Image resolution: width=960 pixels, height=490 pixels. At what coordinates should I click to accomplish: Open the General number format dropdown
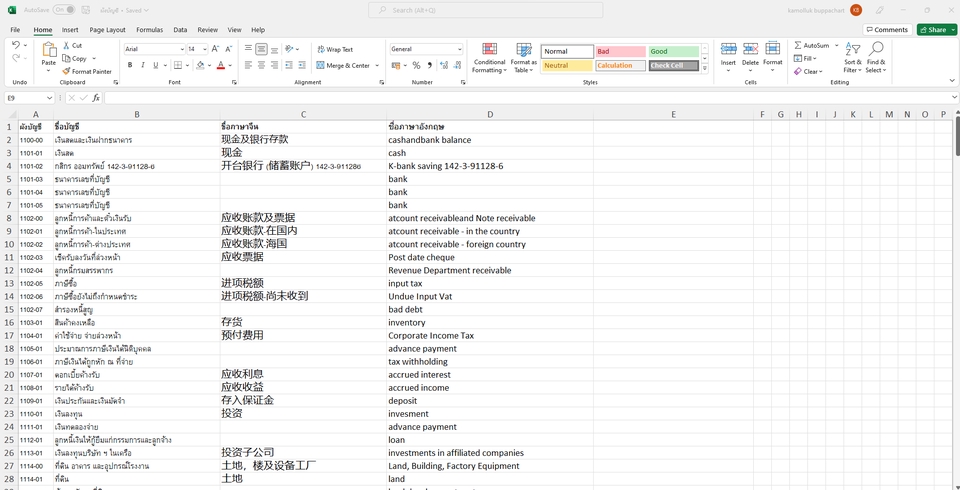460,49
